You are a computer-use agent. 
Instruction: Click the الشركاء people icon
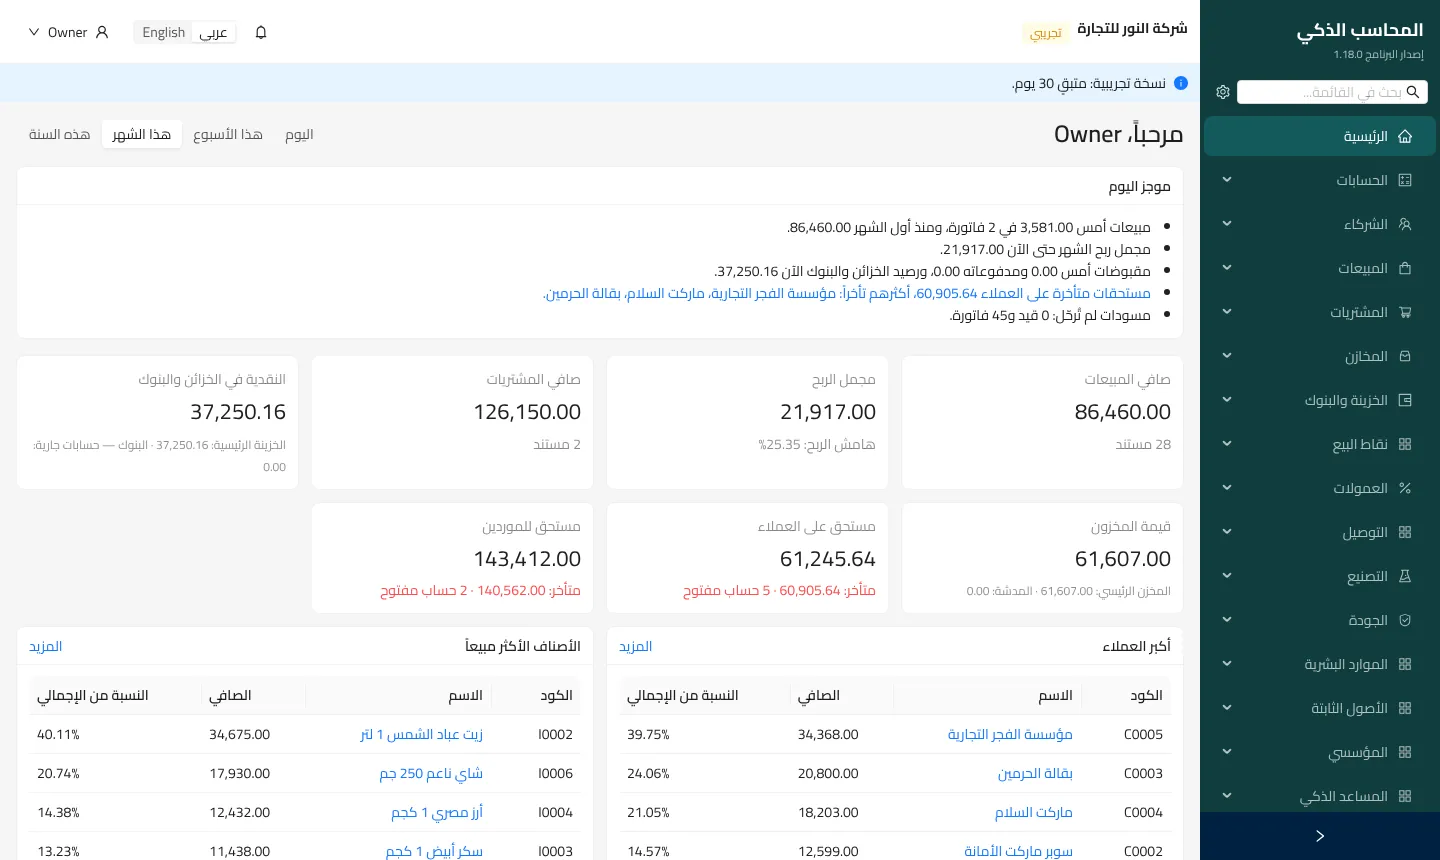[1405, 224]
